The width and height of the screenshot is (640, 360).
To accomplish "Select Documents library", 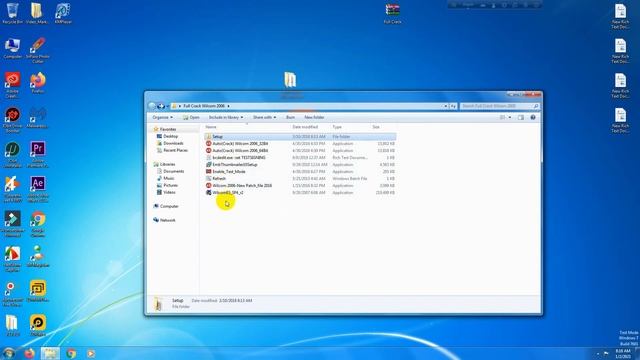I will click(x=173, y=171).
